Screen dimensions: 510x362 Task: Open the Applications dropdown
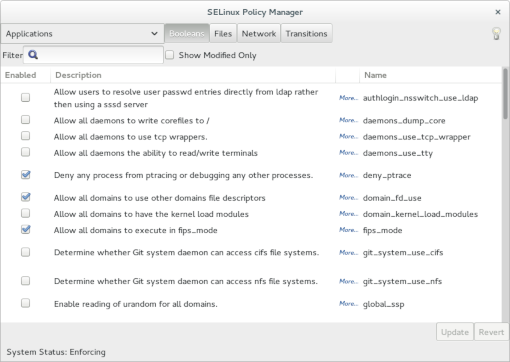click(x=82, y=34)
